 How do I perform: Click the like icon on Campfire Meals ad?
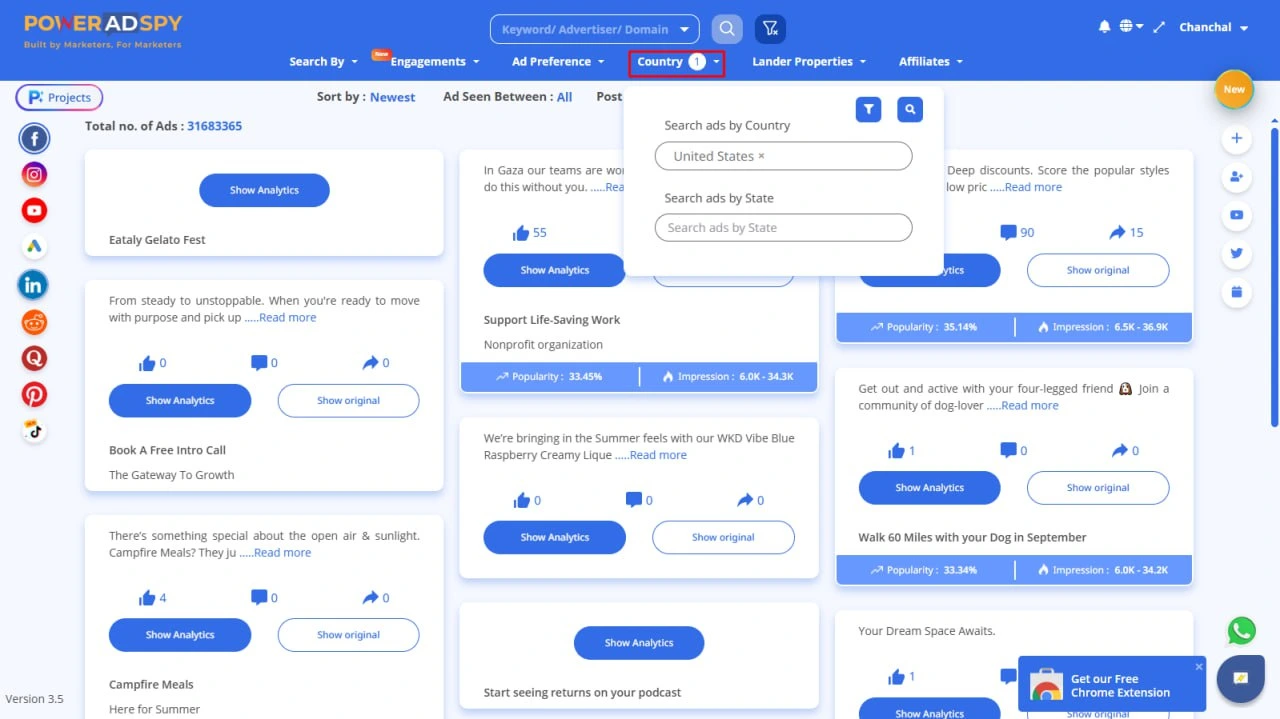147,598
